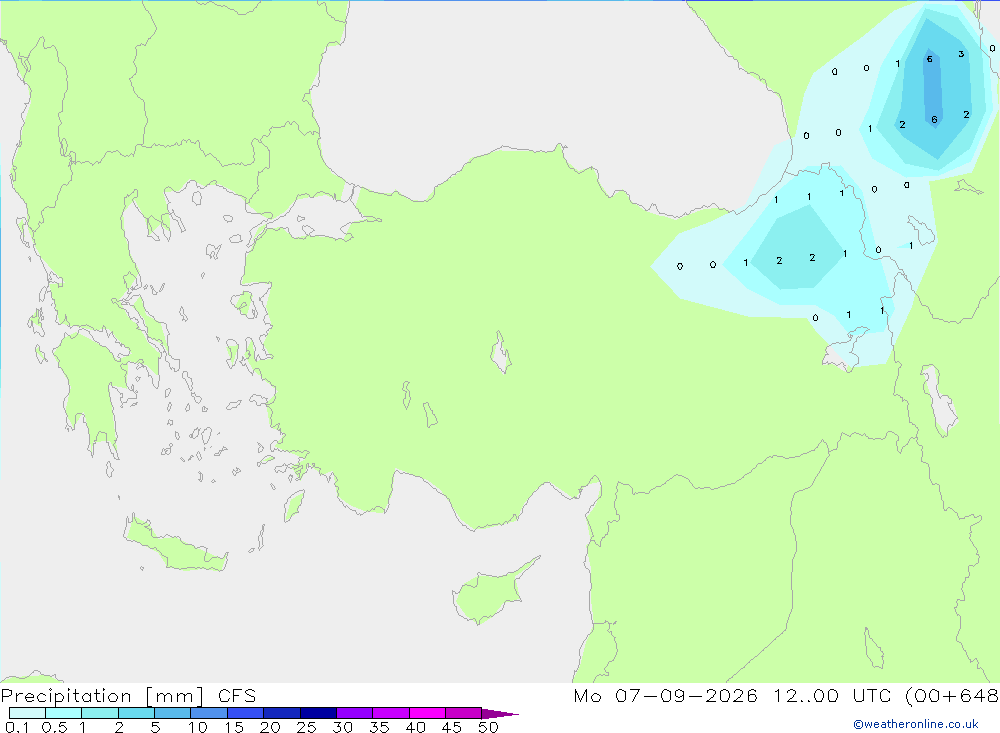Click the map precipitation value '3'

[x=961, y=54]
